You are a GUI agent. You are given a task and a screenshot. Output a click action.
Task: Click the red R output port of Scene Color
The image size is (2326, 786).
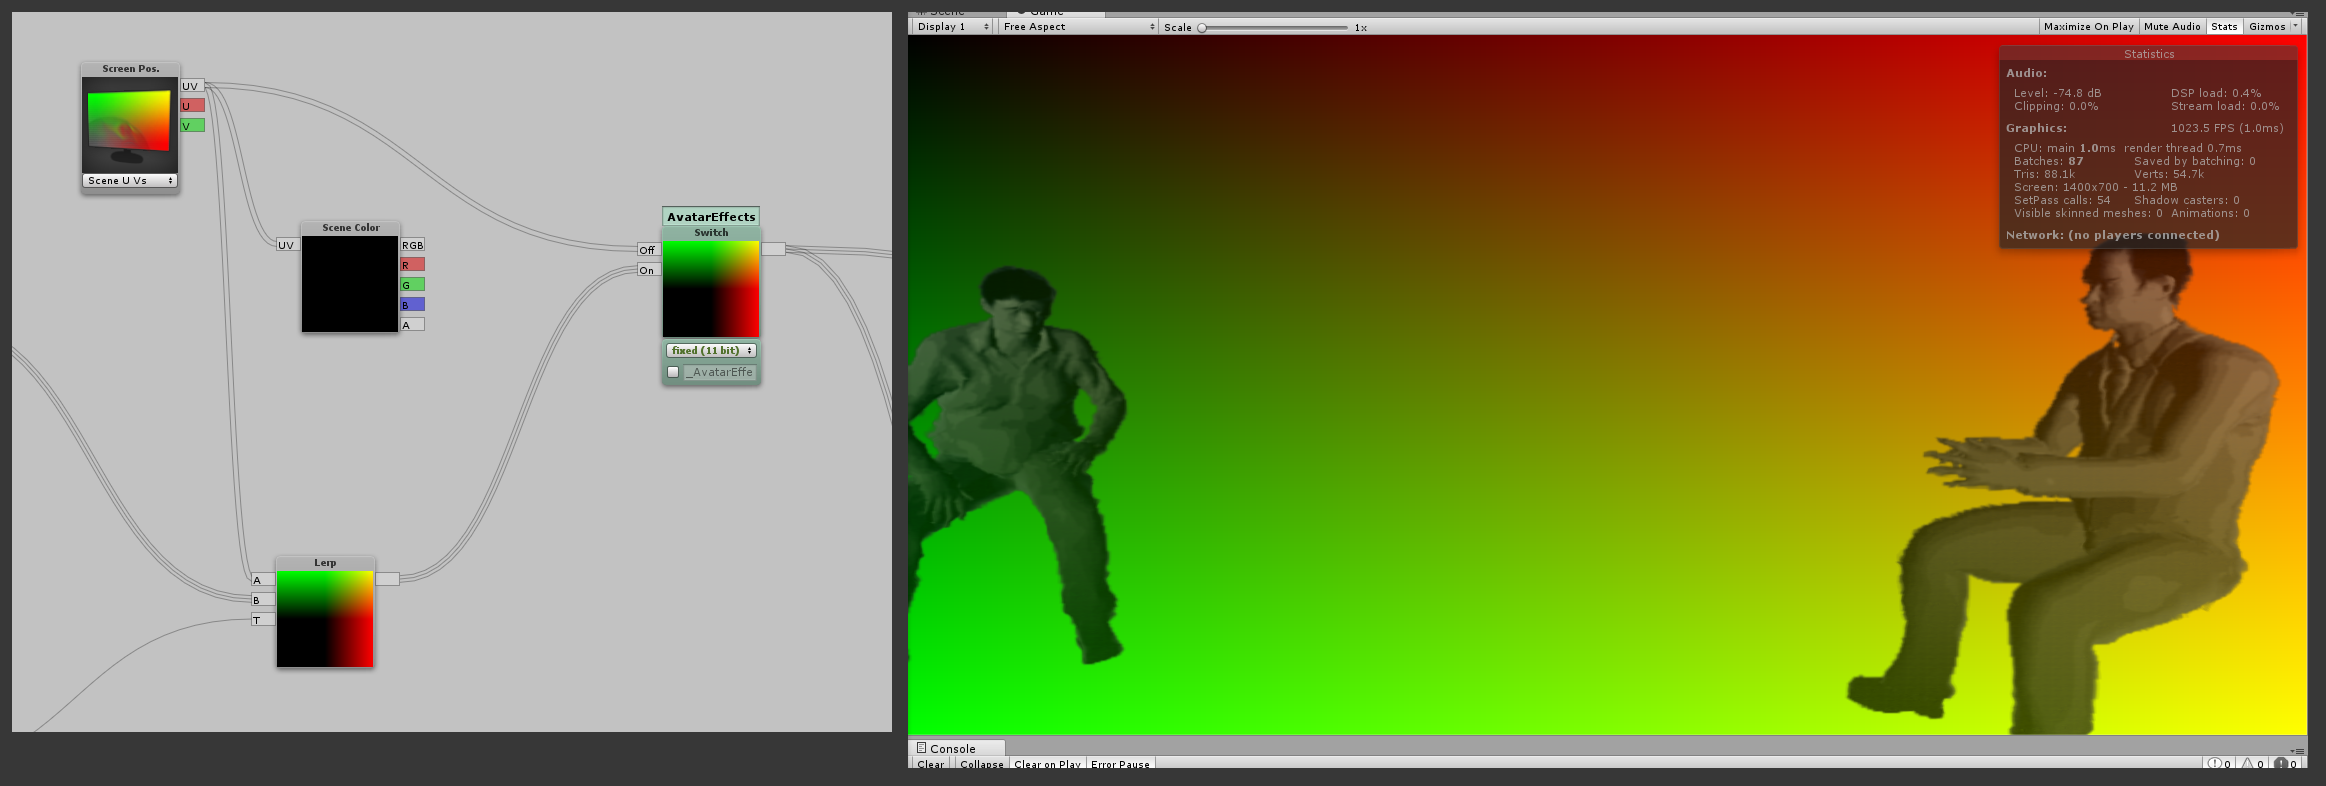(x=412, y=265)
